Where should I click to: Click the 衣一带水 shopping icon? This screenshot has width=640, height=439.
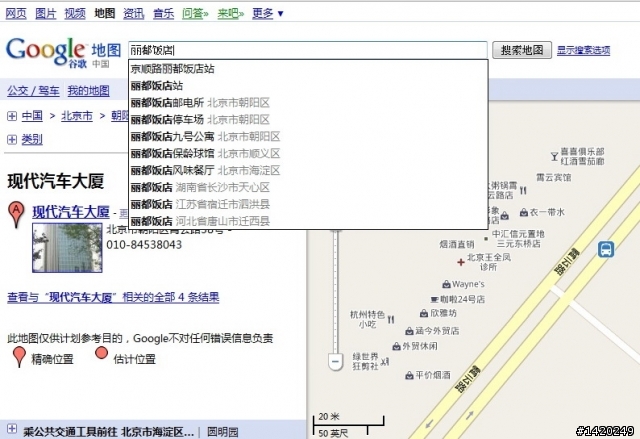click(x=524, y=212)
